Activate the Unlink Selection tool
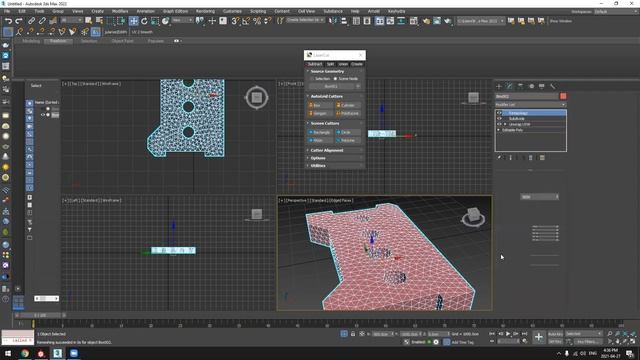This screenshot has height=360, width=640. [42, 21]
